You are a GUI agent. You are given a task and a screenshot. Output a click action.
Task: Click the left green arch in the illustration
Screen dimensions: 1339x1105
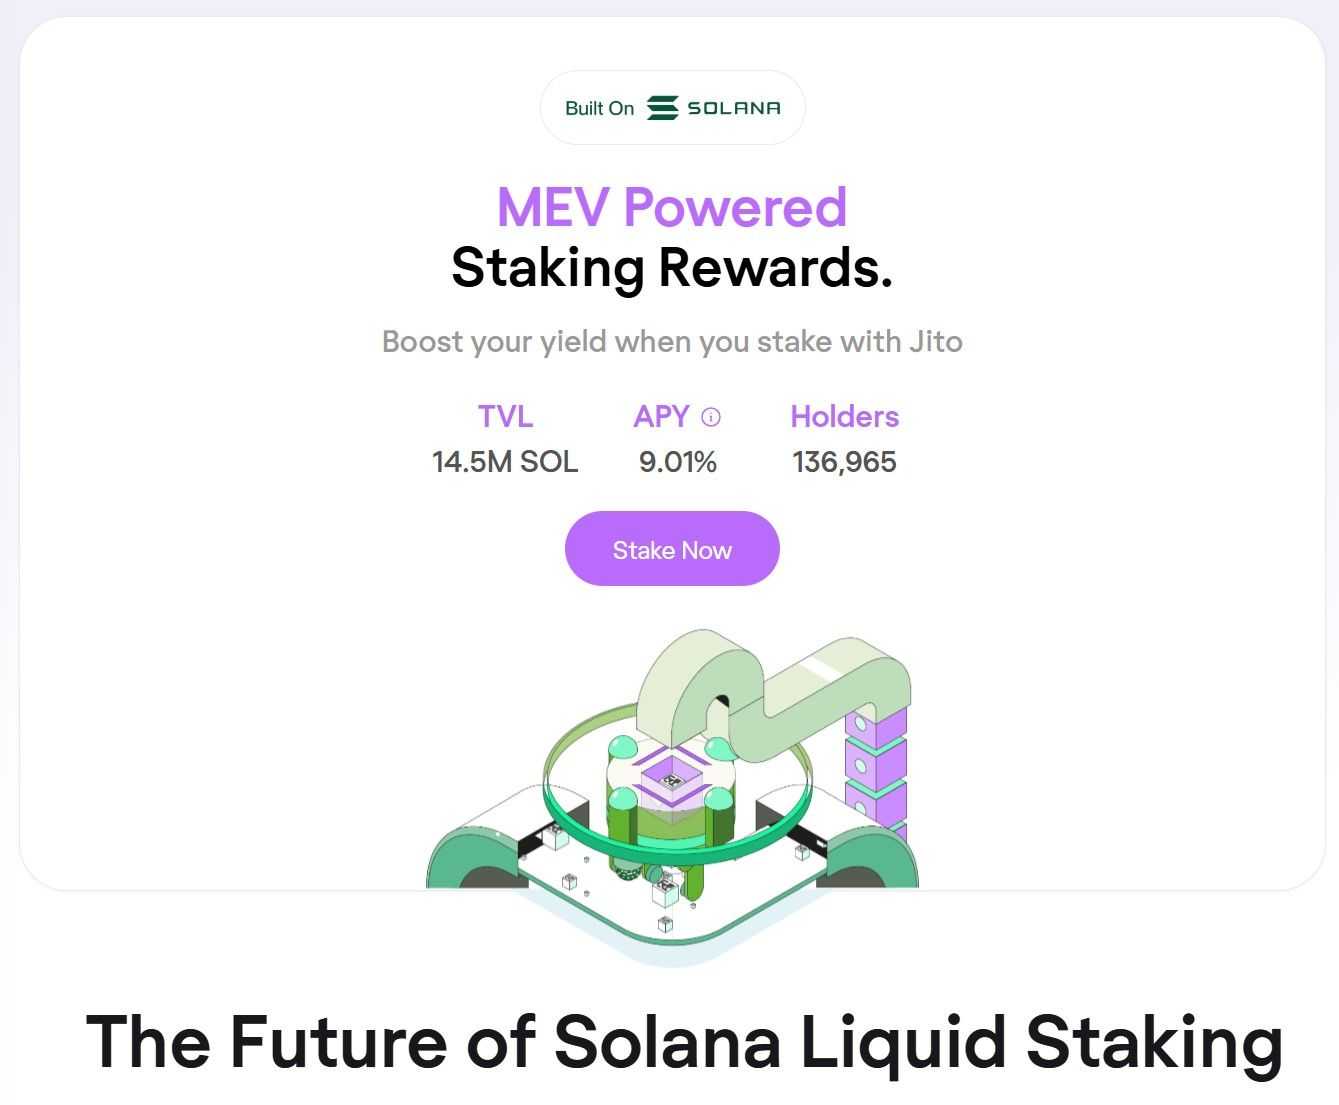click(x=468, y=860)
